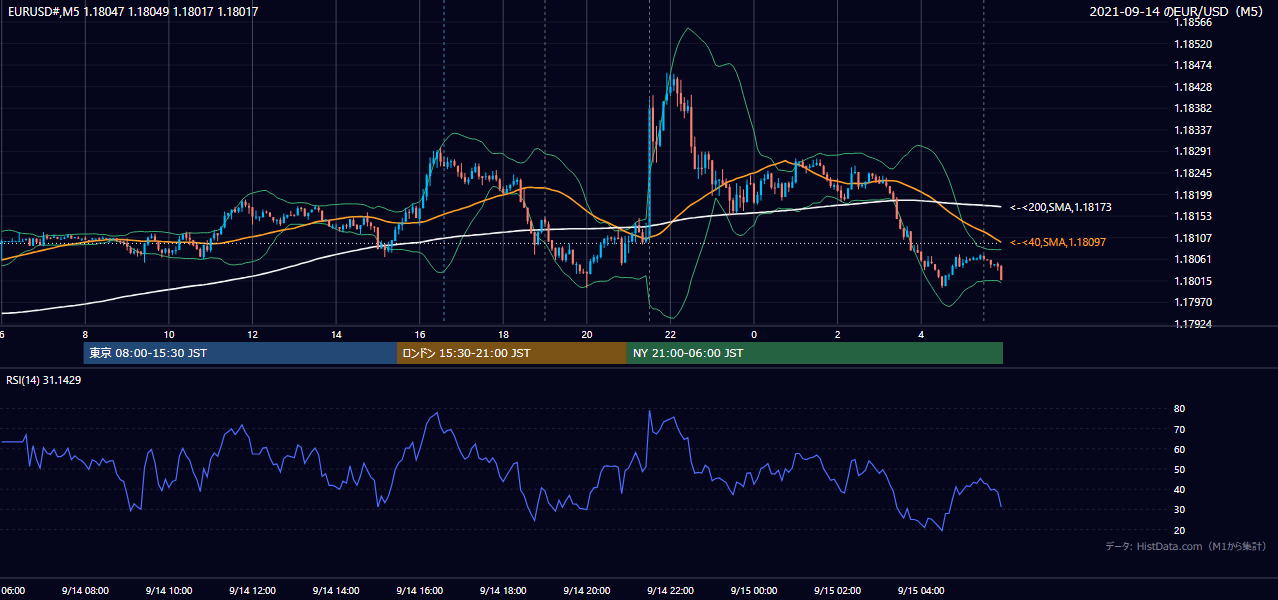Click the 1.18474 price axis label

[x=1194, y=65]
